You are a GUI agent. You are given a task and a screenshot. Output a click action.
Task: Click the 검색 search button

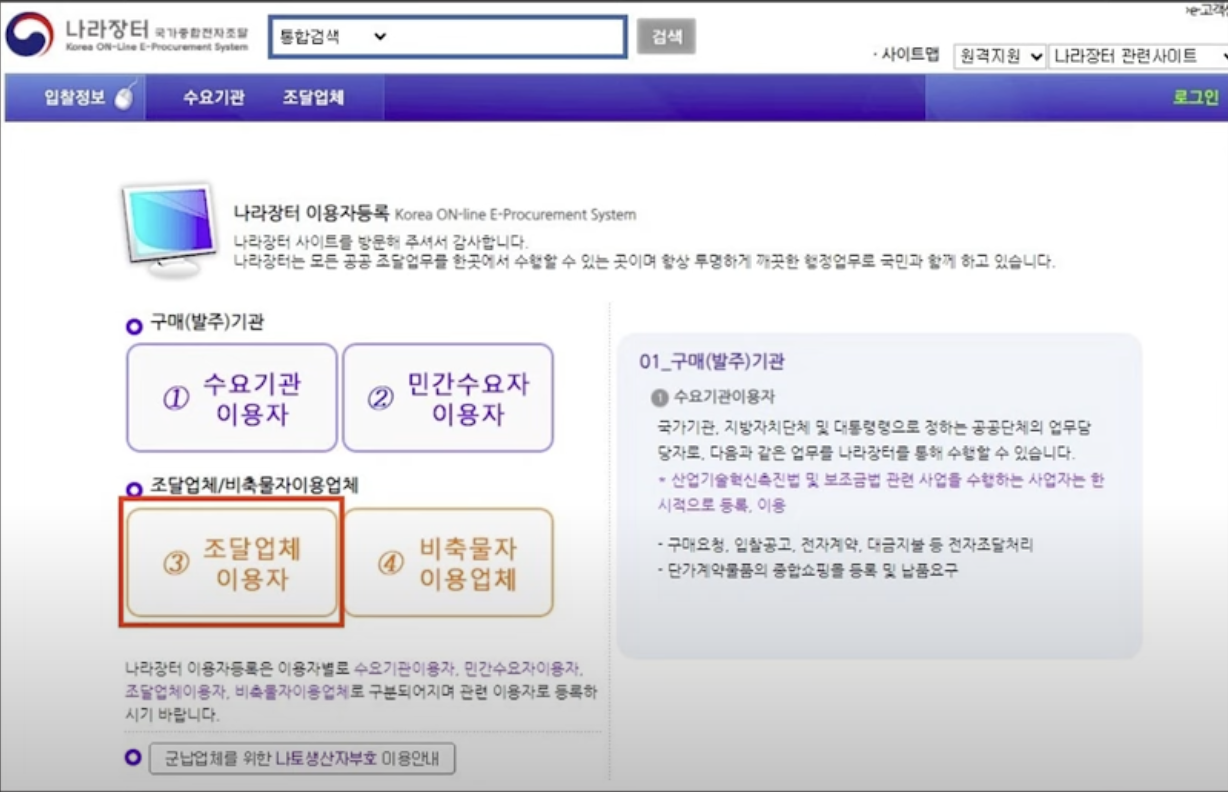(666, 37)
